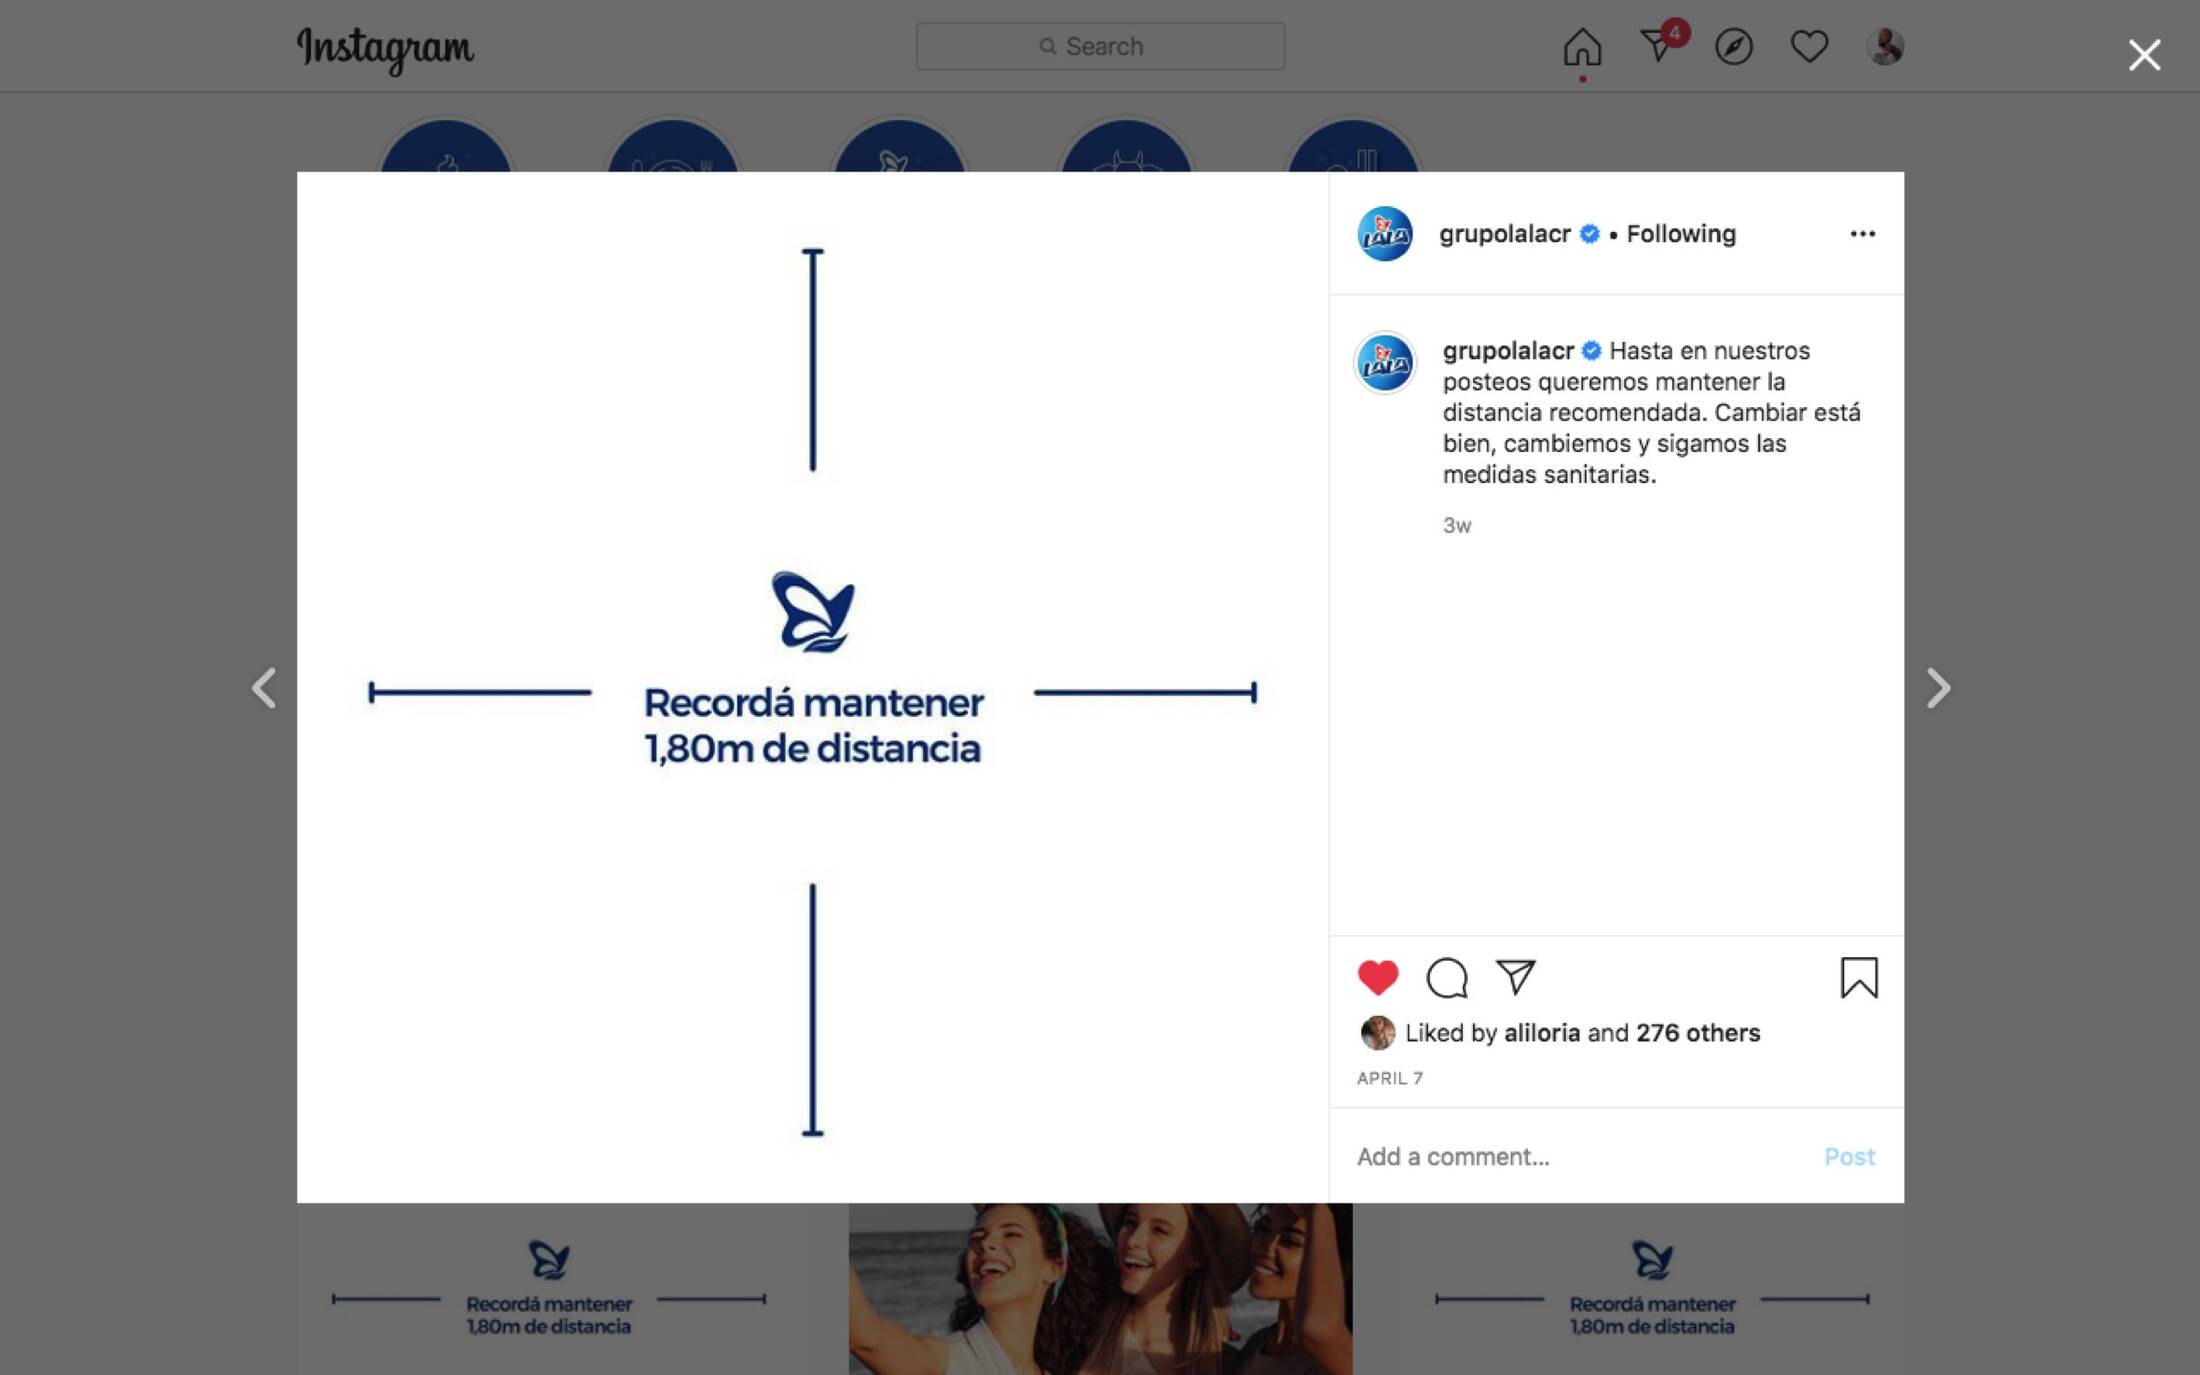Viewport: 2200px width, 1375px height.
Task: Open the Home feed icon
Action: tap(1582, 46)
